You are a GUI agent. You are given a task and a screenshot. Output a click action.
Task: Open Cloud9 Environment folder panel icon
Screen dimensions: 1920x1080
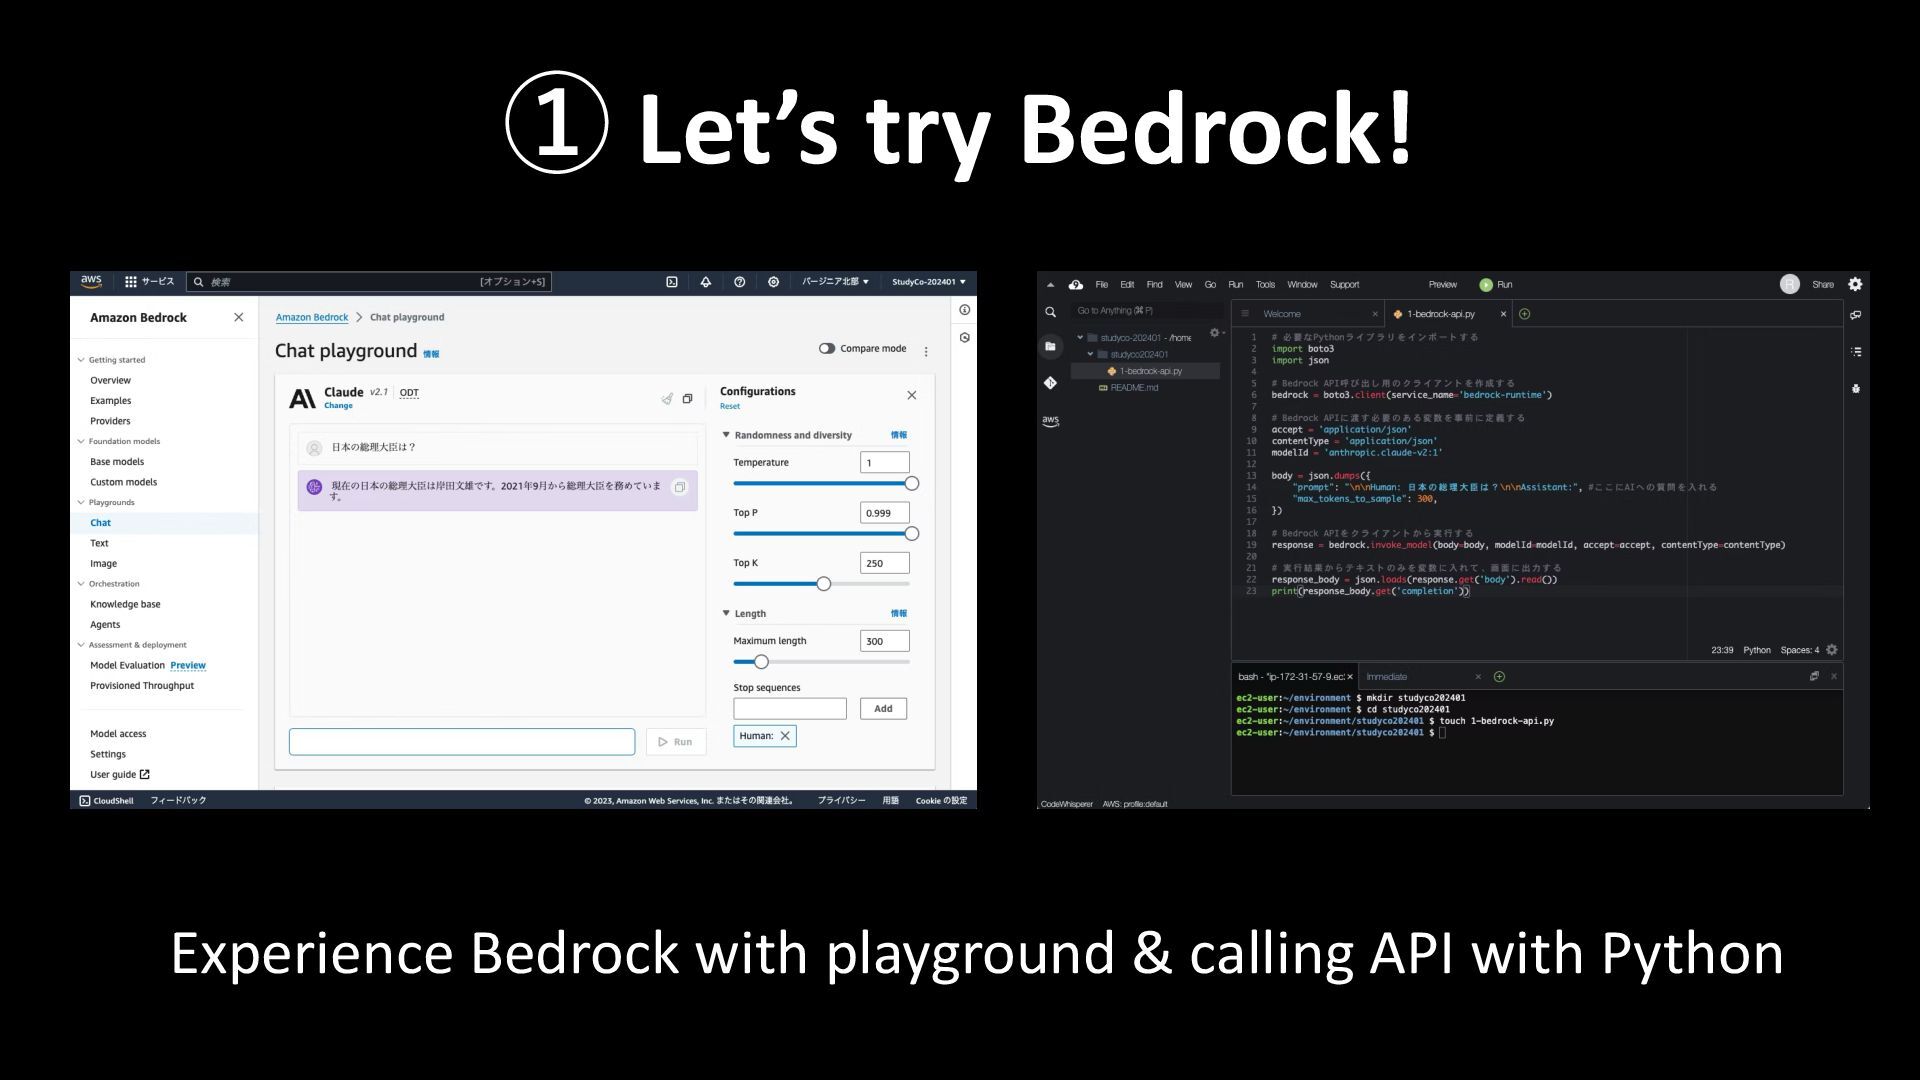(1050, 346)
